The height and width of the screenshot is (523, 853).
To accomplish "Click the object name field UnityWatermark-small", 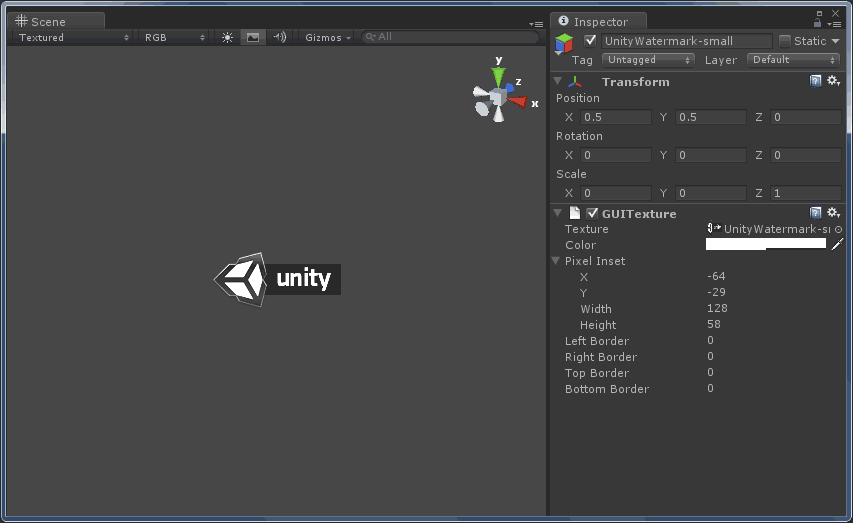I will [687, 41].
